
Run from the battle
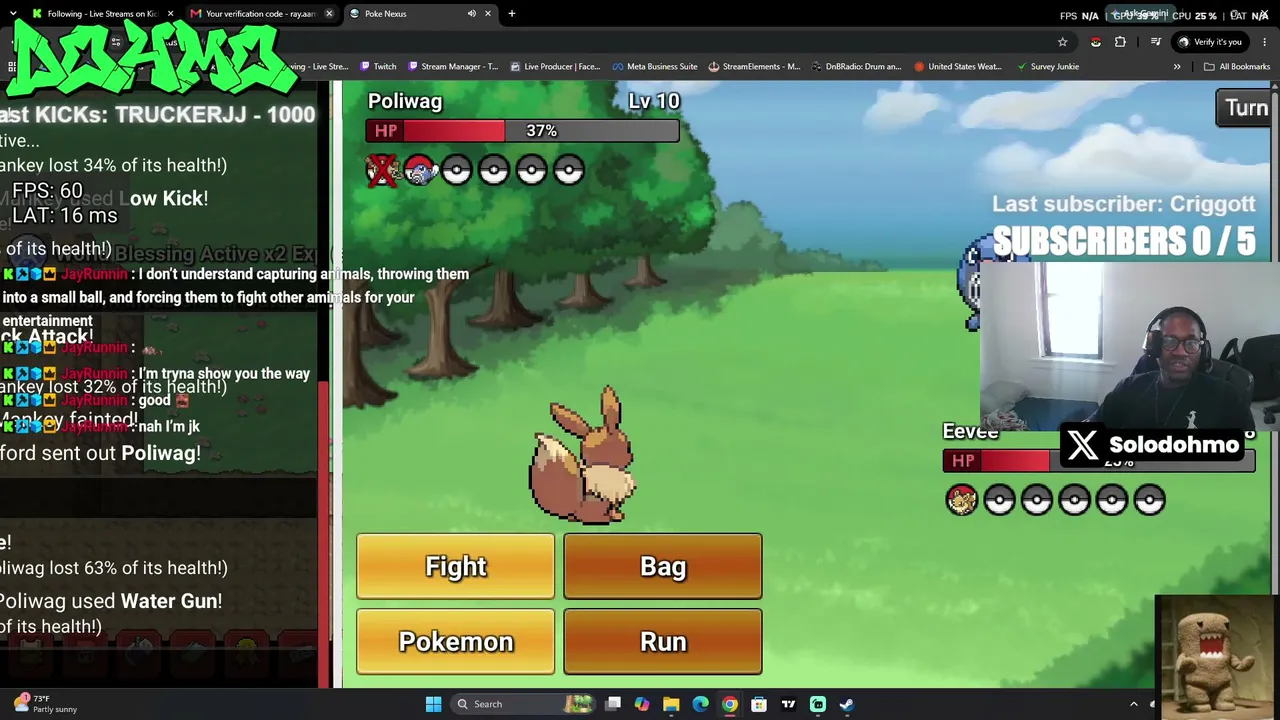click(x=662, y=641)
